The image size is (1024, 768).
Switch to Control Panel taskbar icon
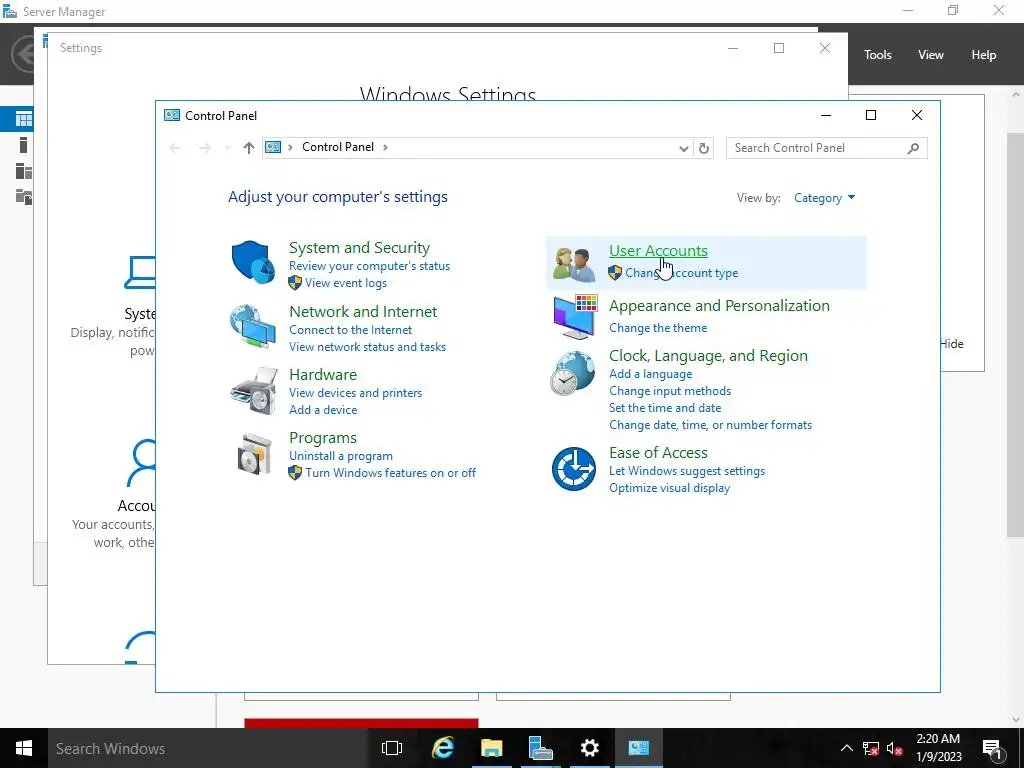coord(639,748)
